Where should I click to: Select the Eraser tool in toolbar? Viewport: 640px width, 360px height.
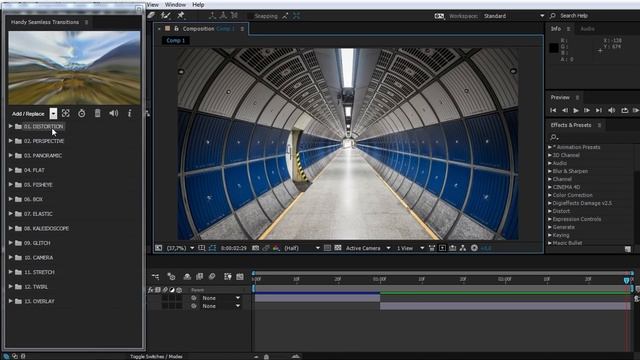pyautogui.click(x=151, y=16)
